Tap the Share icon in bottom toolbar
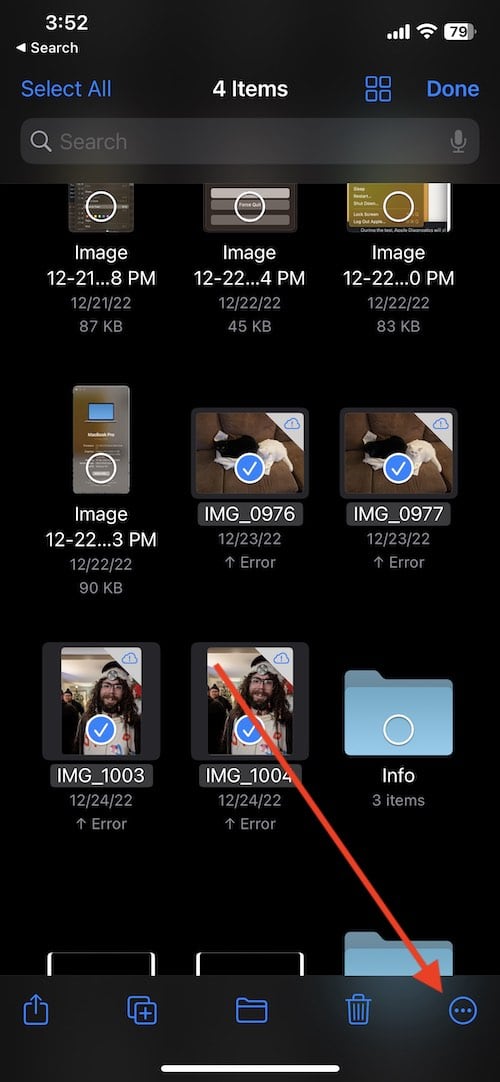500x1082 pixels. [37, 1011]
